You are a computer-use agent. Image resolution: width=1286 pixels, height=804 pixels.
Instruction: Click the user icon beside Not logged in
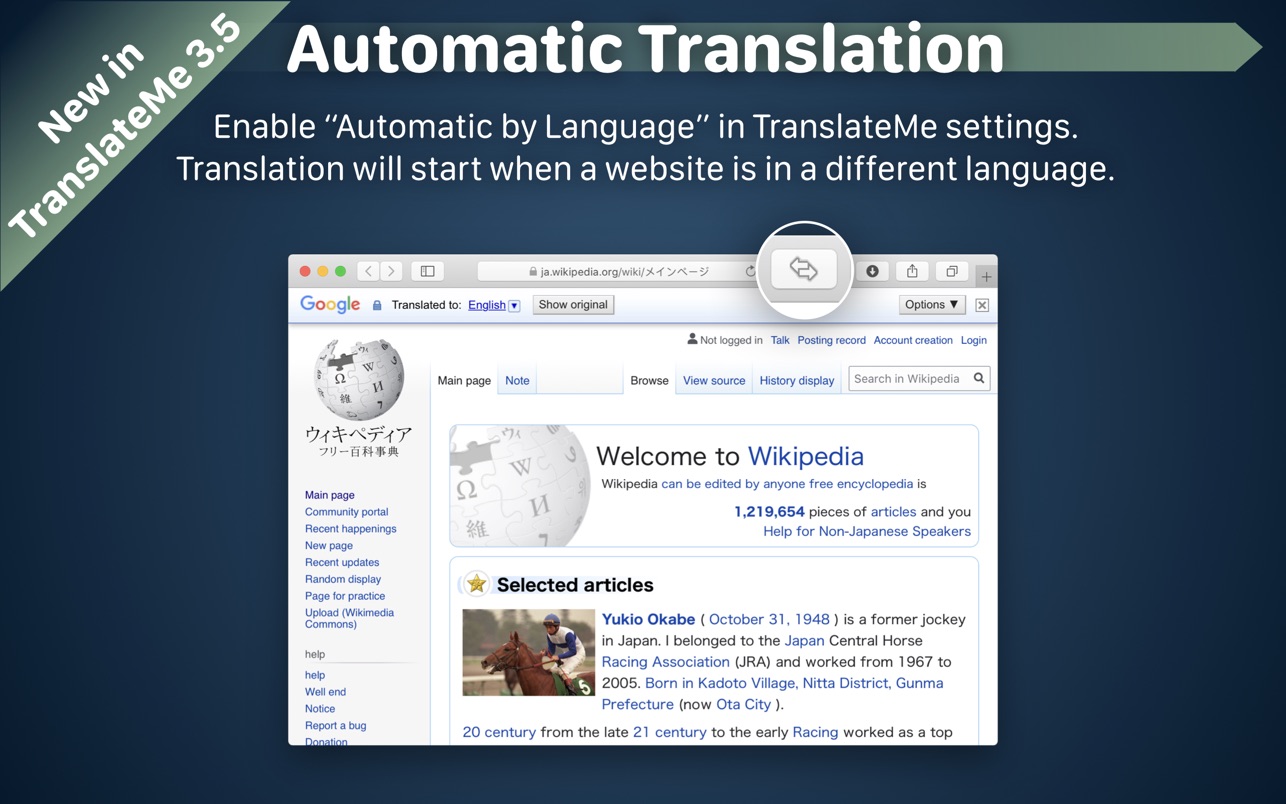pyautogui.click(x=692, y=339)
